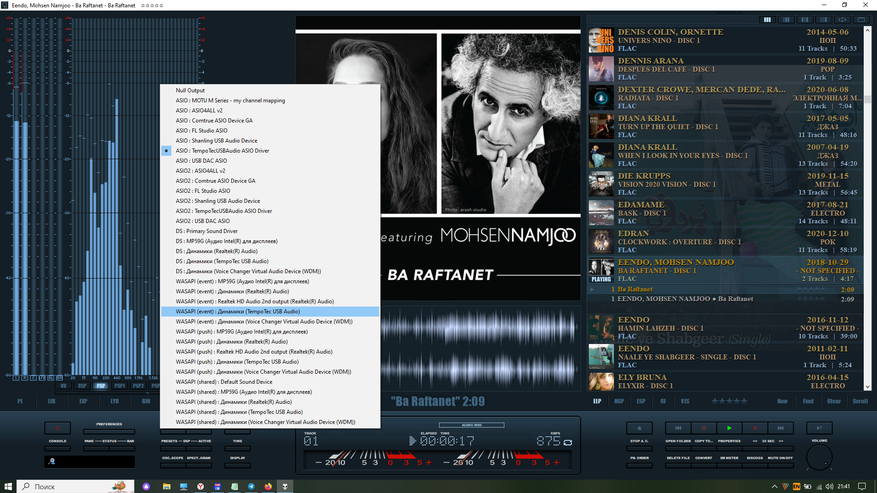877x493 pixels.
Task: Click the volume speaker icon in the system tray
Action: pyautogui.click(x=829, y=486)
